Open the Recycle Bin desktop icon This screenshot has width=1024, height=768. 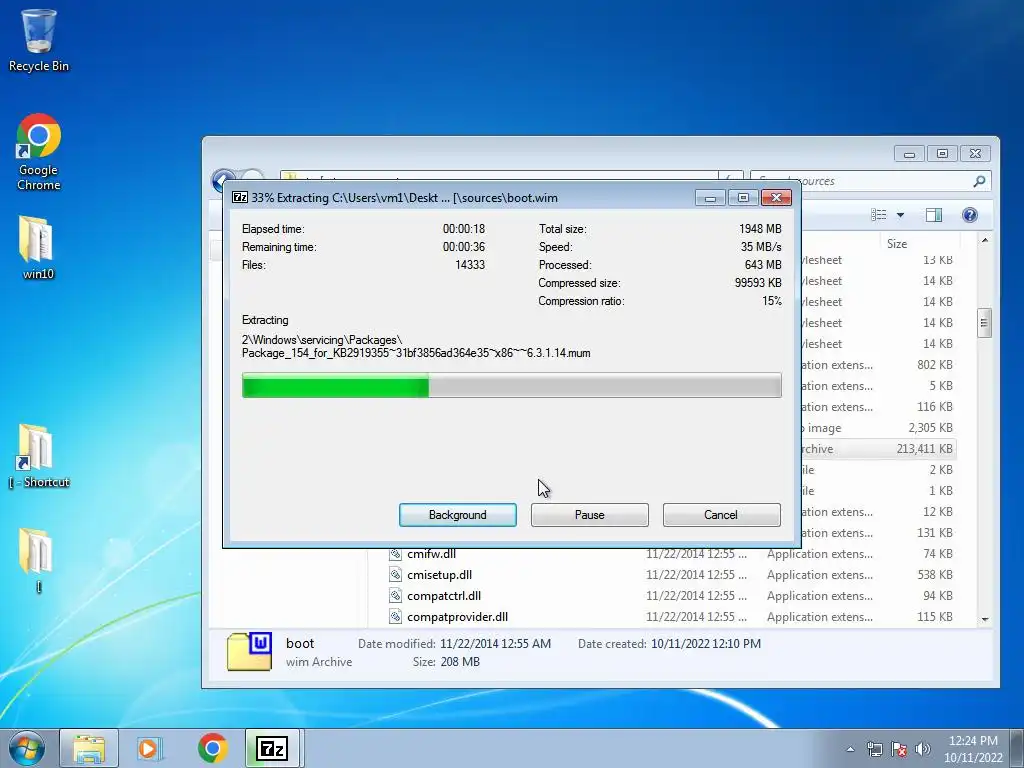[39, 40]
